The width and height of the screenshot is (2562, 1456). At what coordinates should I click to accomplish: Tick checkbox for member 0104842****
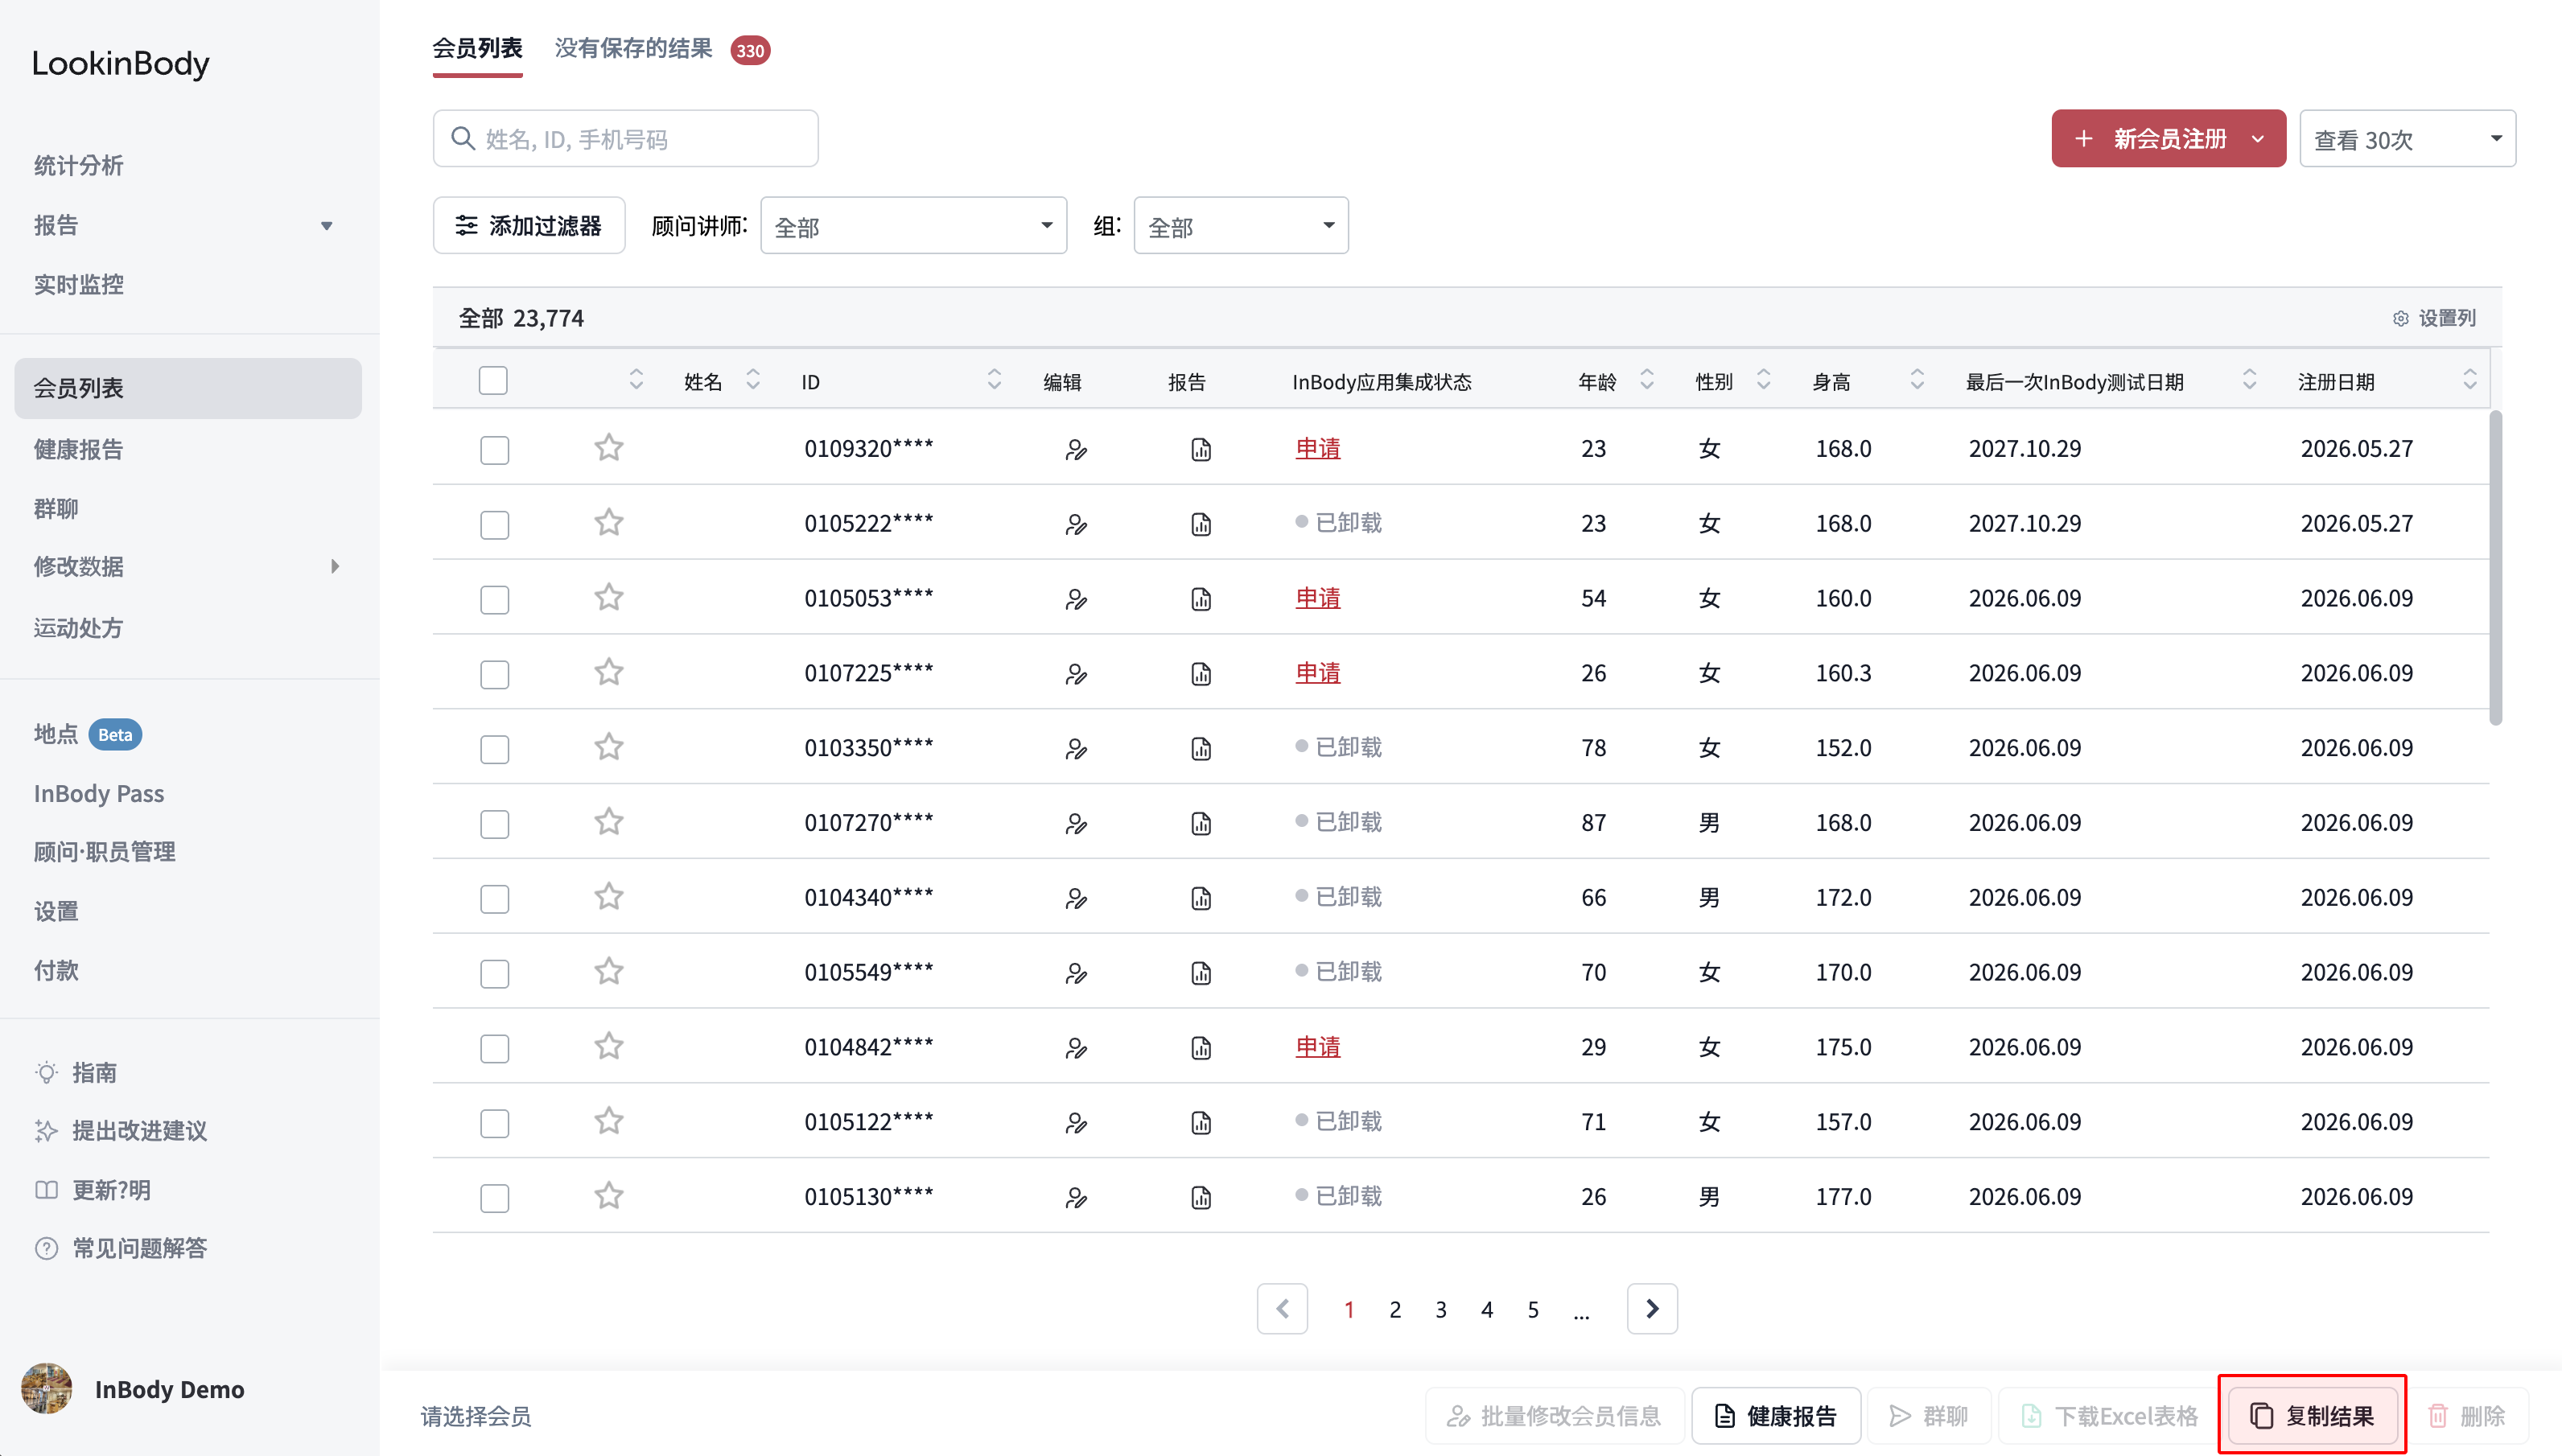coord(494,1049)
